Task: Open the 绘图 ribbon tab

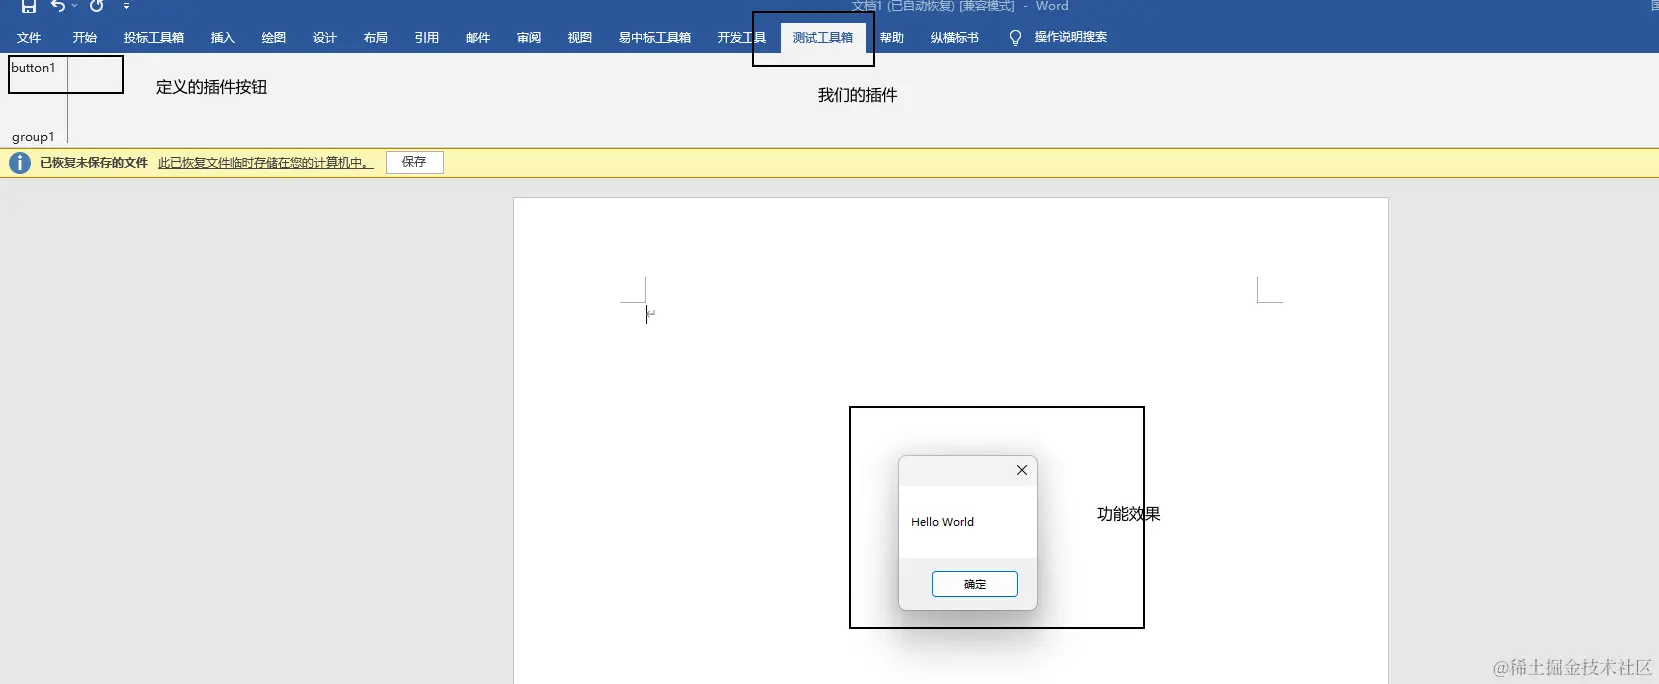Action: [274, 38]
